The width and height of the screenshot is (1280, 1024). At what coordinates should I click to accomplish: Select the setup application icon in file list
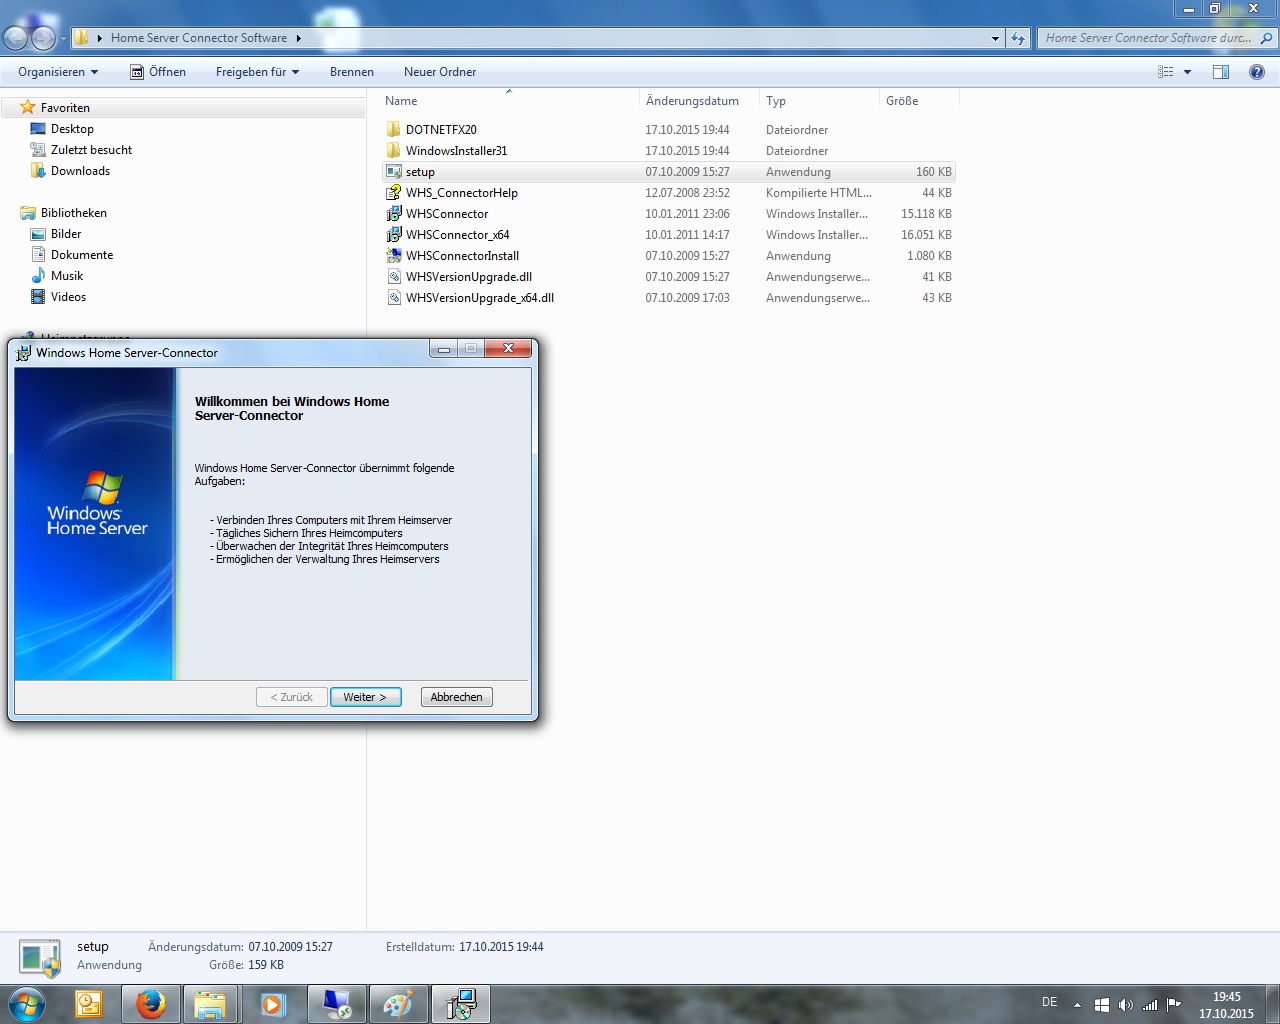394,171
